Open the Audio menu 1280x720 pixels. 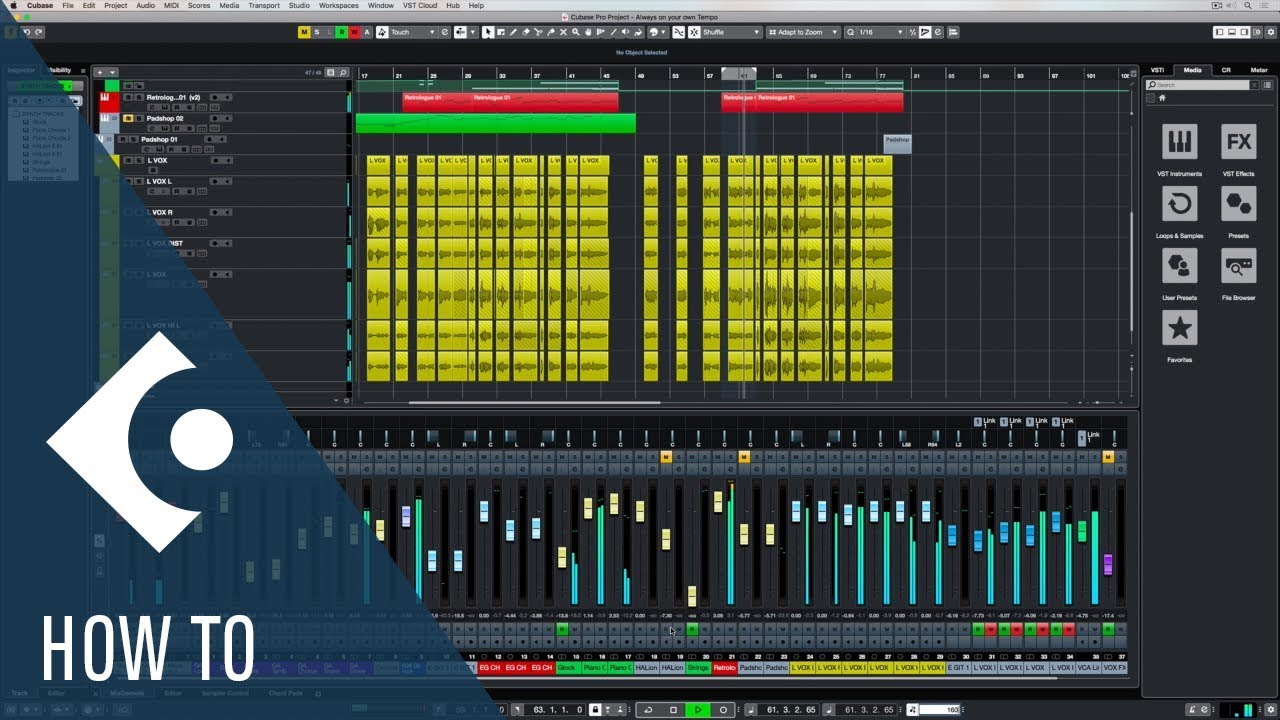tap(145, 5)
